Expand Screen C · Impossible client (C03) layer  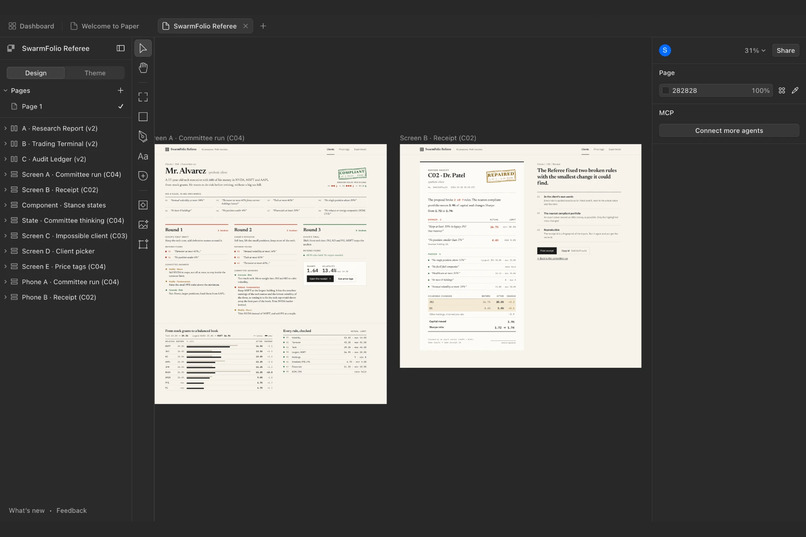click(6, 236)
